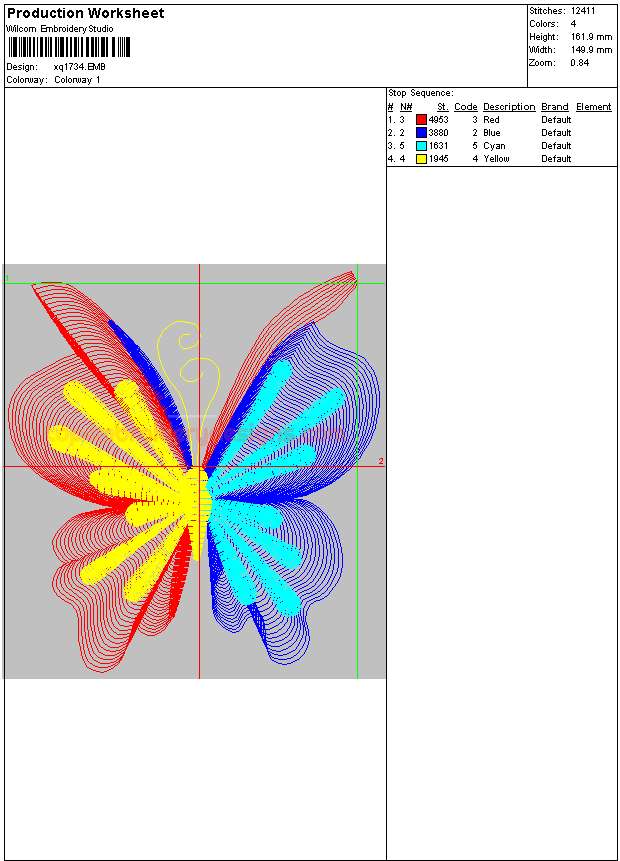Viewport: 620px width, 861px height.
Task: Click the Colors count 4
Action: (x=573, y=24)
